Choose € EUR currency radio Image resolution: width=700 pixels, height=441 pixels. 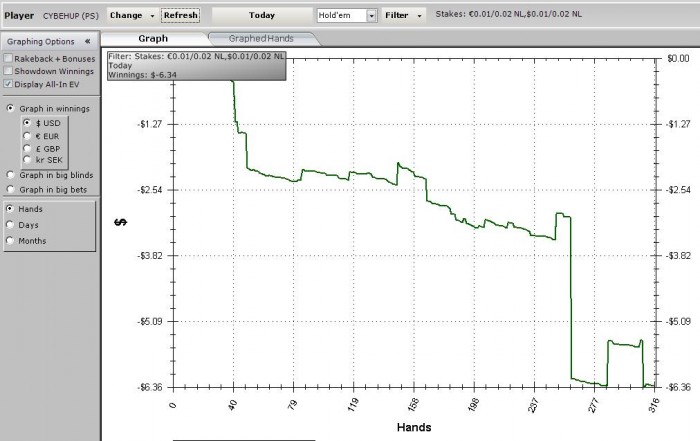[x=27, y=136]
